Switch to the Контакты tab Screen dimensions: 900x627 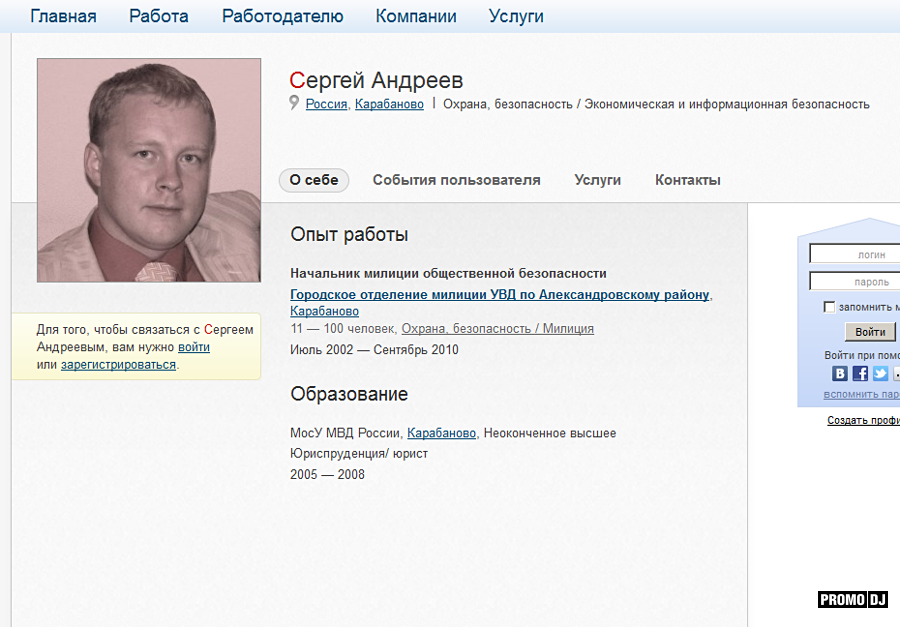(687, 180)
